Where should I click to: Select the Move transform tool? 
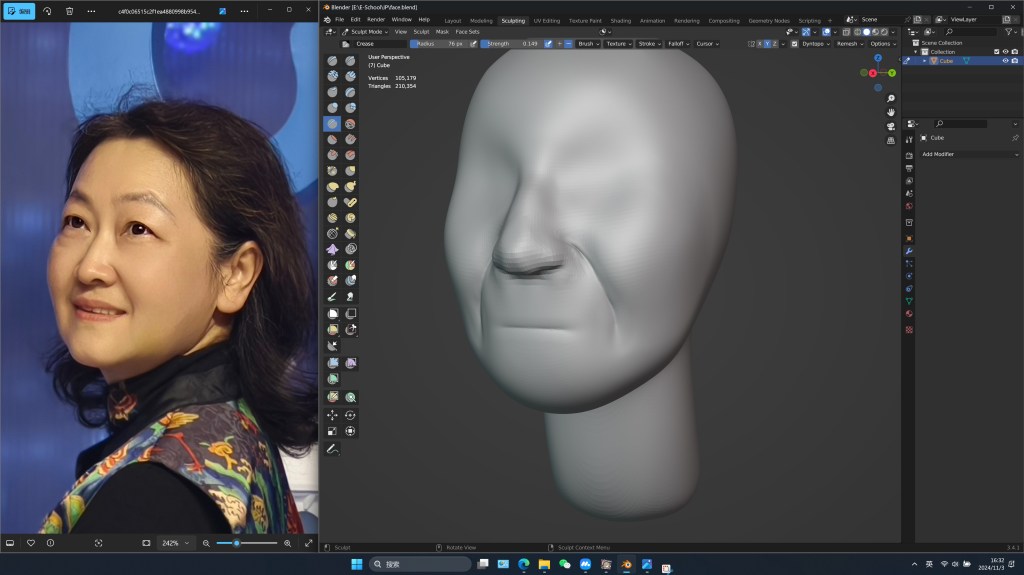point(332,414)
